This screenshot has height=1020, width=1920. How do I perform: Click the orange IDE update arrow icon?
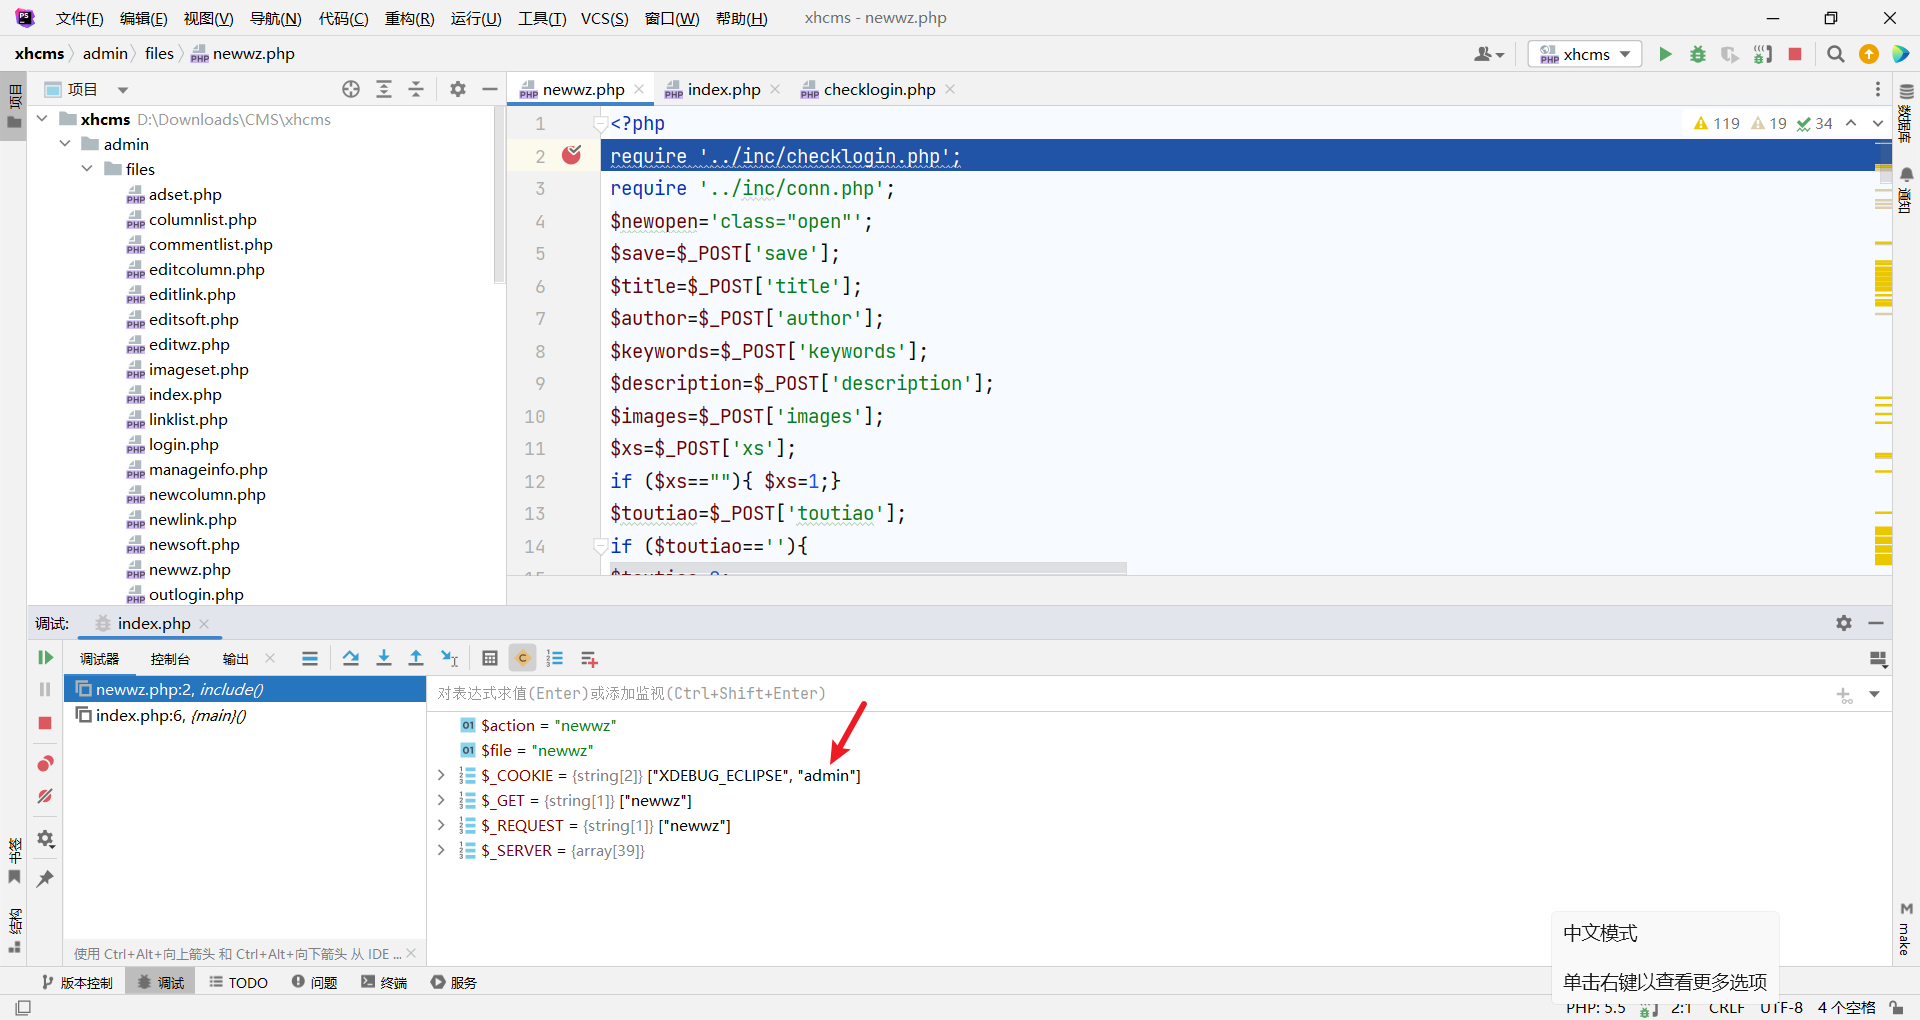[x=1869, y=54]
